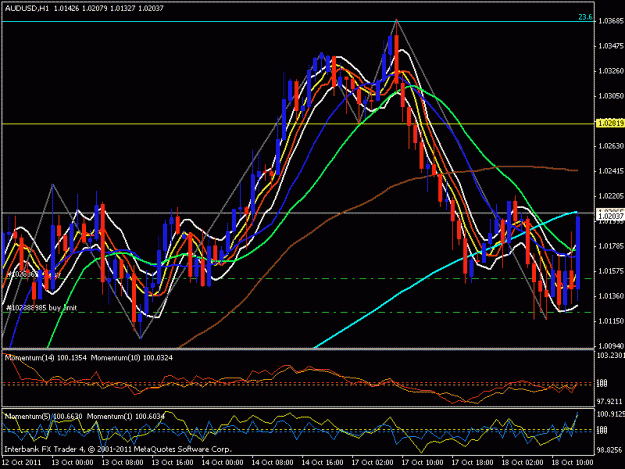Image resolution: width=625 pixels, height=469 pixels.
Task: Click the Momentum(10) 100.0324 indicator label
Action: pyautogui.click(x=132, y=358)
